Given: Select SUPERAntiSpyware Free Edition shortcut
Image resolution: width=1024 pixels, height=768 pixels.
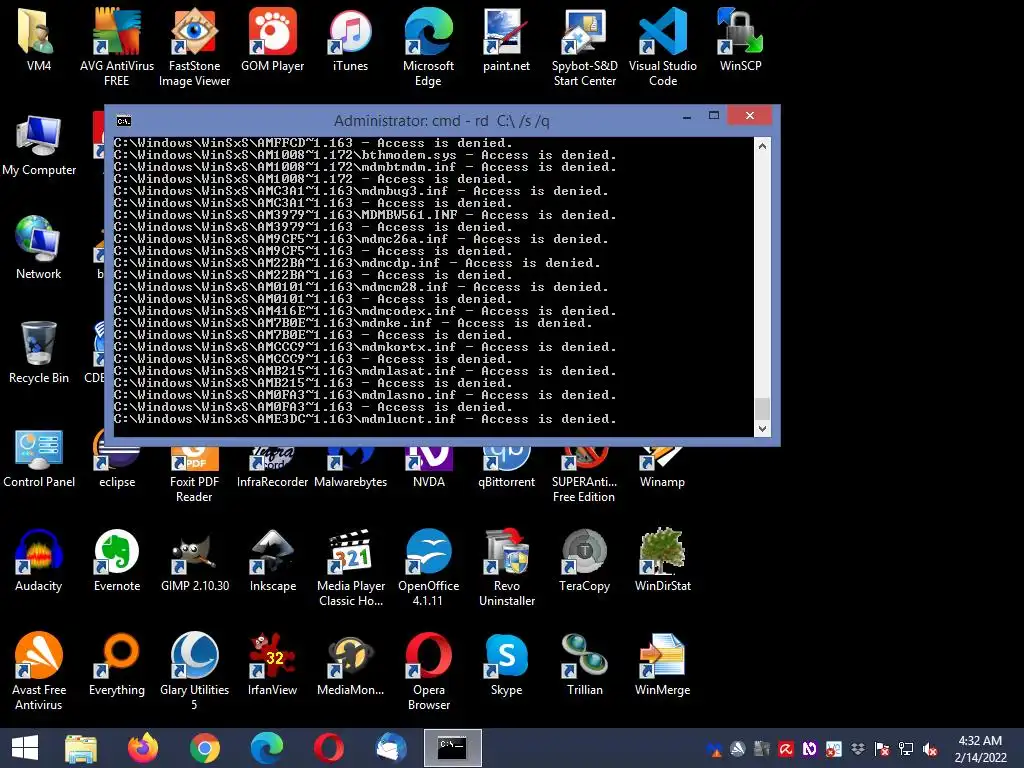Looking at the screenshot, I should [584, 475].
